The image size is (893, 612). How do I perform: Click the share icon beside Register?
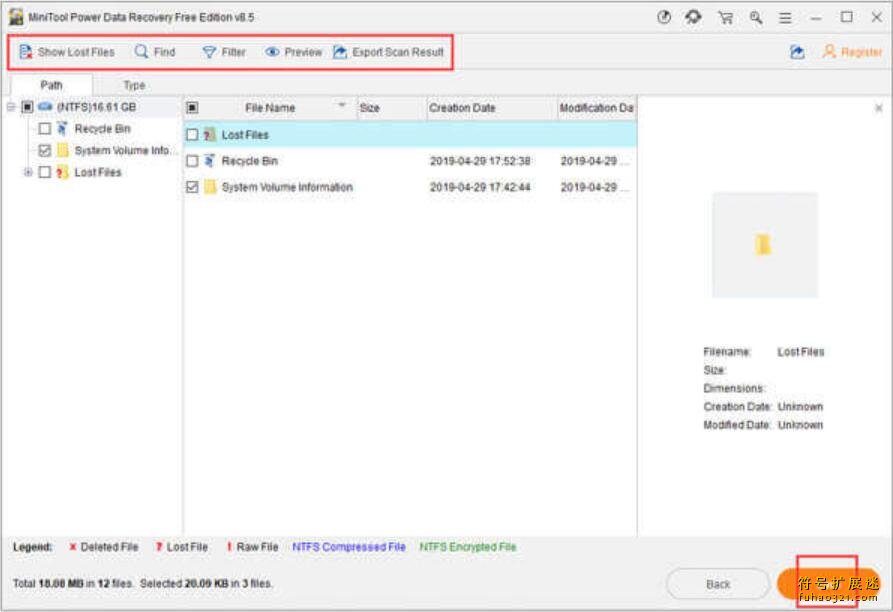[x=797, y=52]
